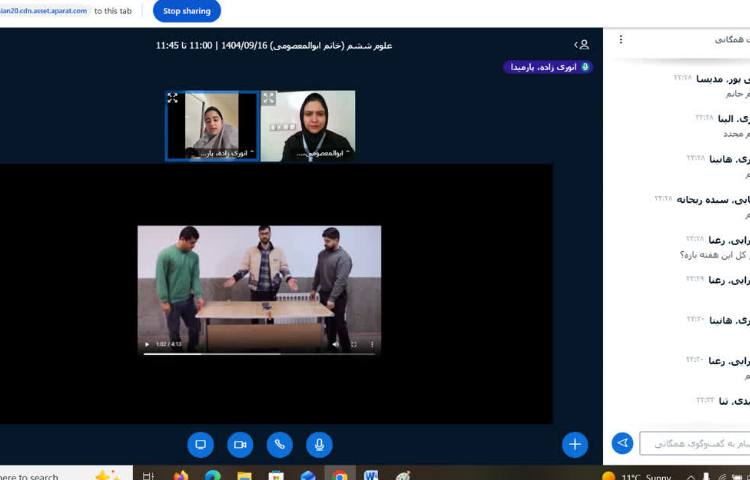Screen dimensions: 750x480
Task: Open Chrome from the taskbar
Action: tap(340, 474)
